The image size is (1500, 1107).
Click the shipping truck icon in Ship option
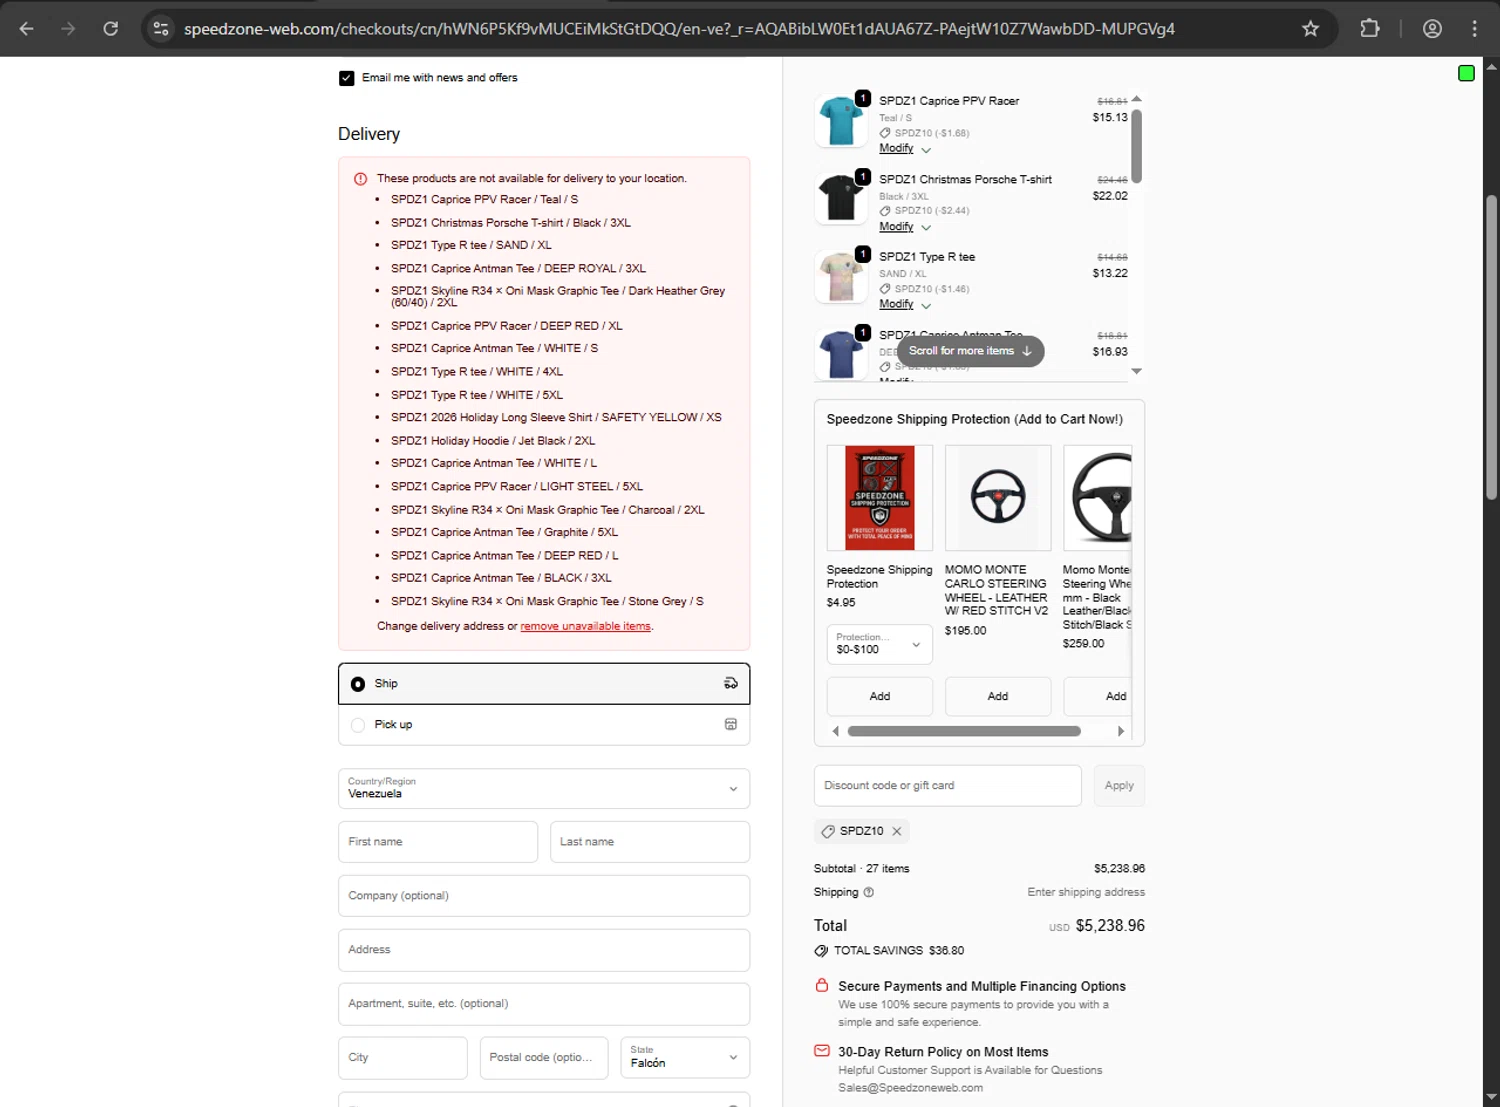731,684
